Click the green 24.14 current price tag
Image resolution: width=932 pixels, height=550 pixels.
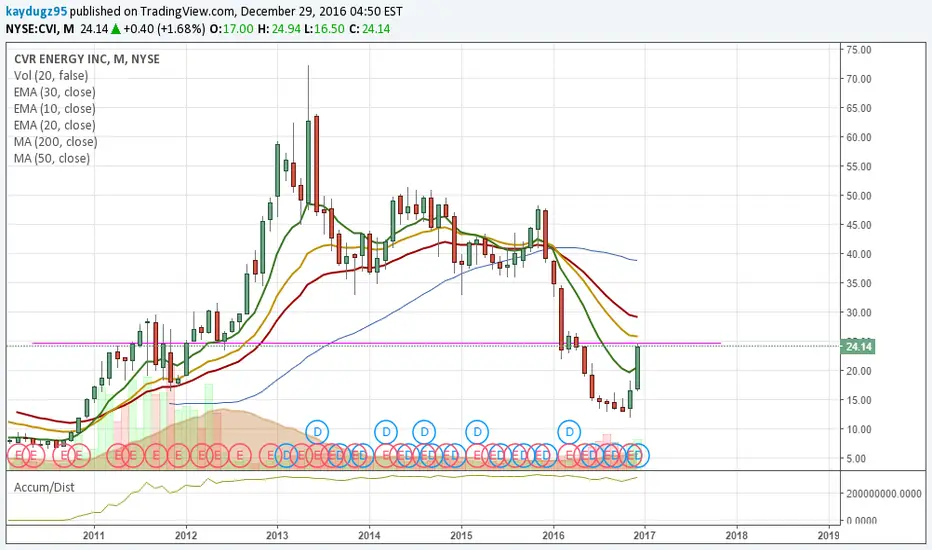pyautogui.click(x=858, y=347)
